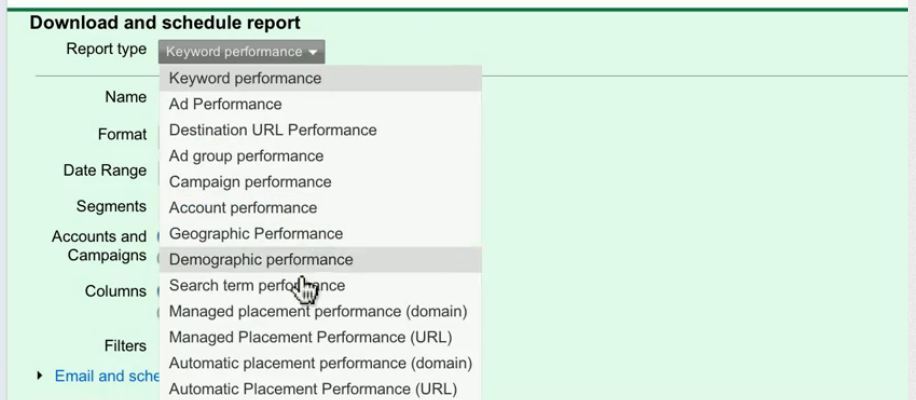Choose Search term performance option
The height and width of the screenshot is (400, 916).
(x=320, y=286)
